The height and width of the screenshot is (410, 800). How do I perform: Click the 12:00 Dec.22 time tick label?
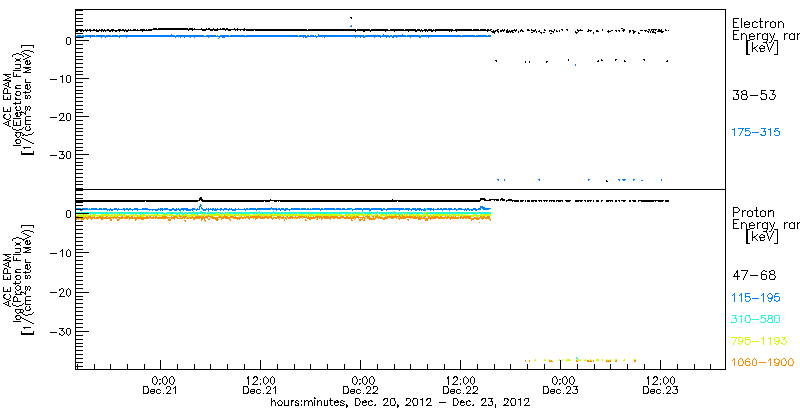click(x=461, y=385)
